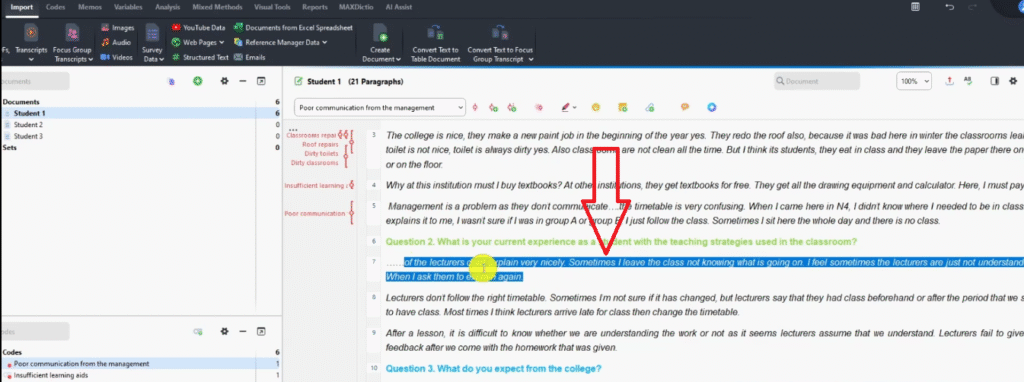Export the displayed document
The width and height of the screenshot is (1024, 382).
pyautogui.click(x=950, y=81)
